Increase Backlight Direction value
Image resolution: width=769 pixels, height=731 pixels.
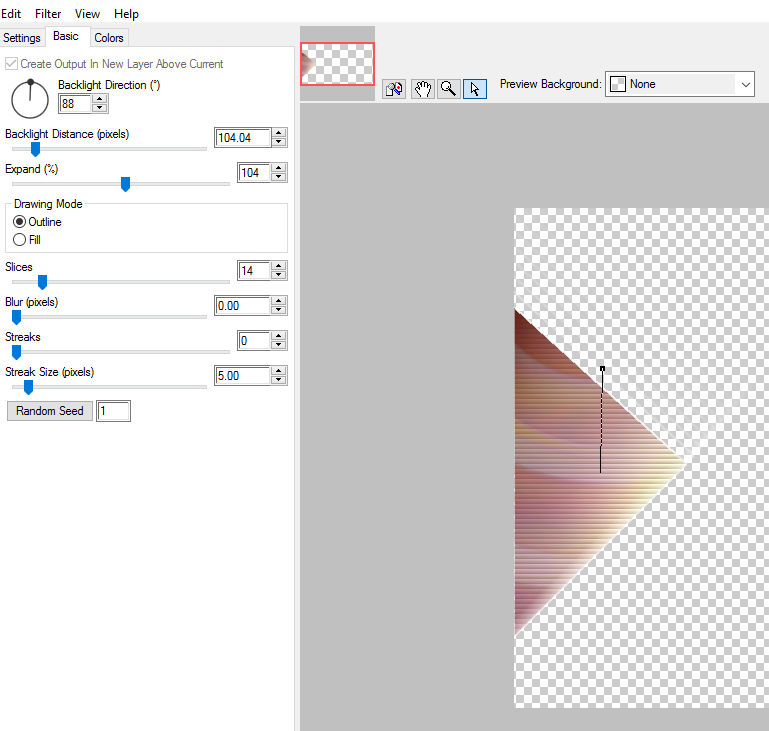point(100,99)
